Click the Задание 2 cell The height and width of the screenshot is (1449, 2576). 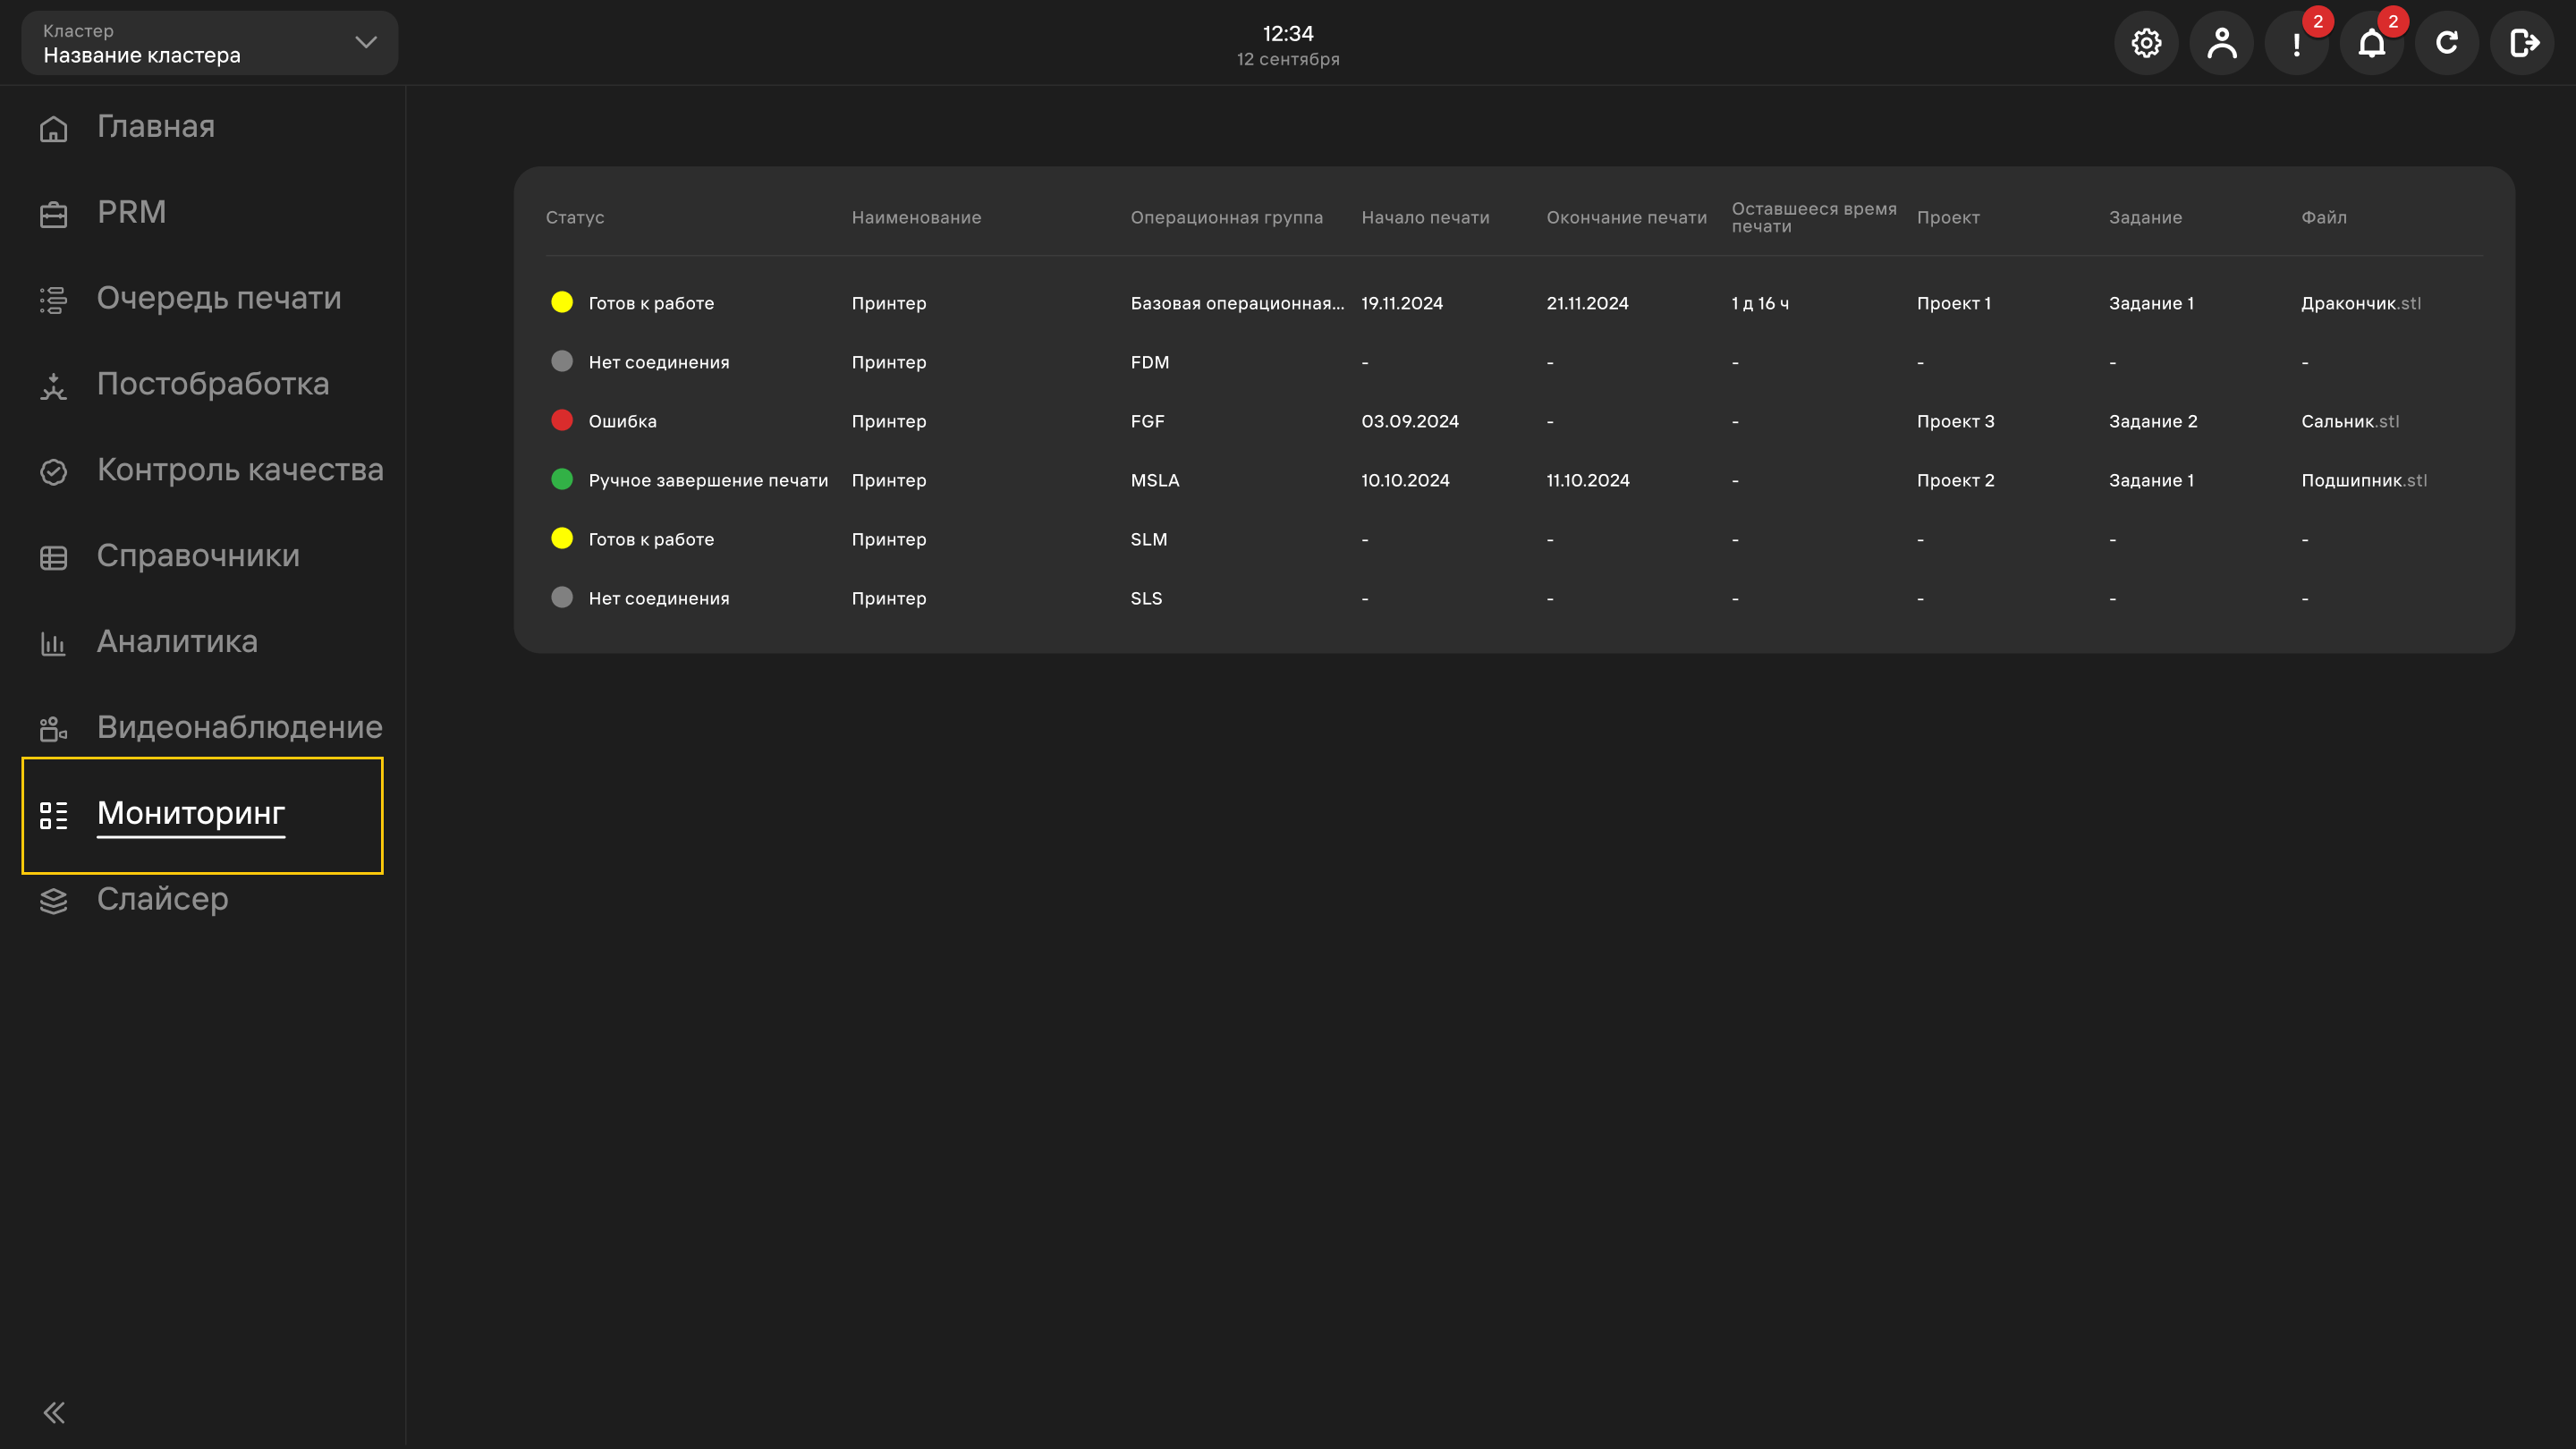point(2153,421)
